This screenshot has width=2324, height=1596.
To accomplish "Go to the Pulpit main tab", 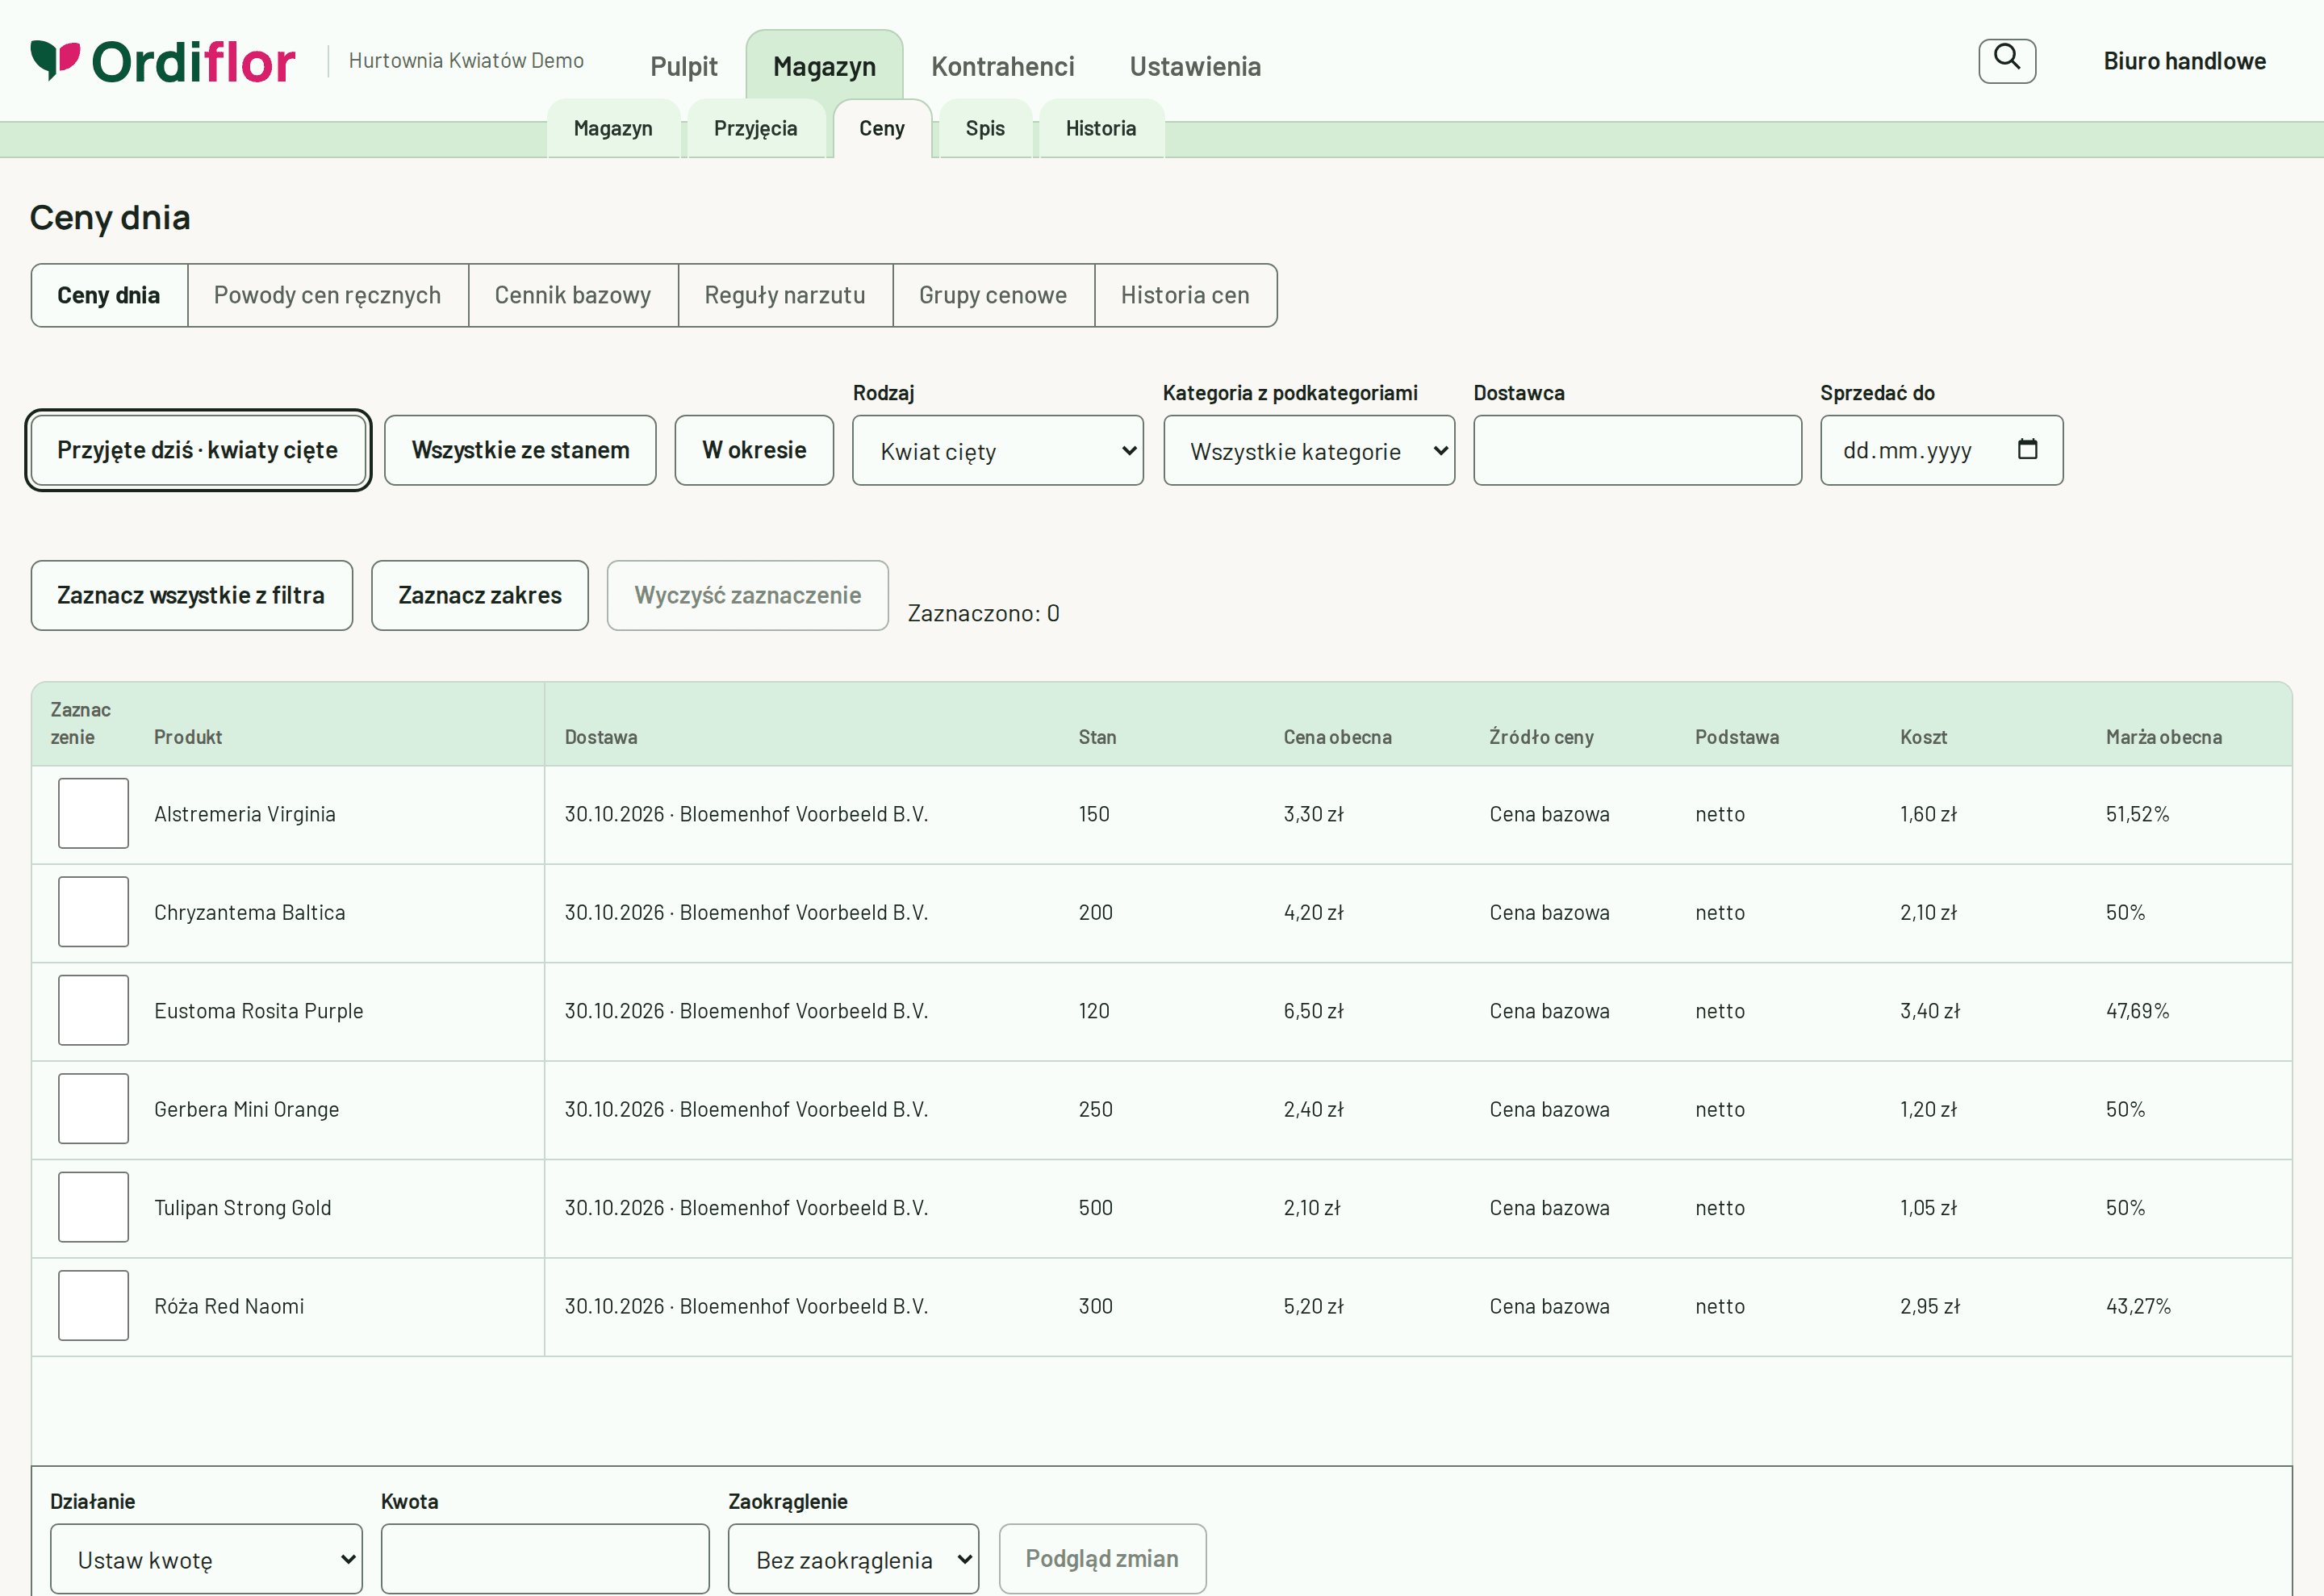I will [684, 67].
